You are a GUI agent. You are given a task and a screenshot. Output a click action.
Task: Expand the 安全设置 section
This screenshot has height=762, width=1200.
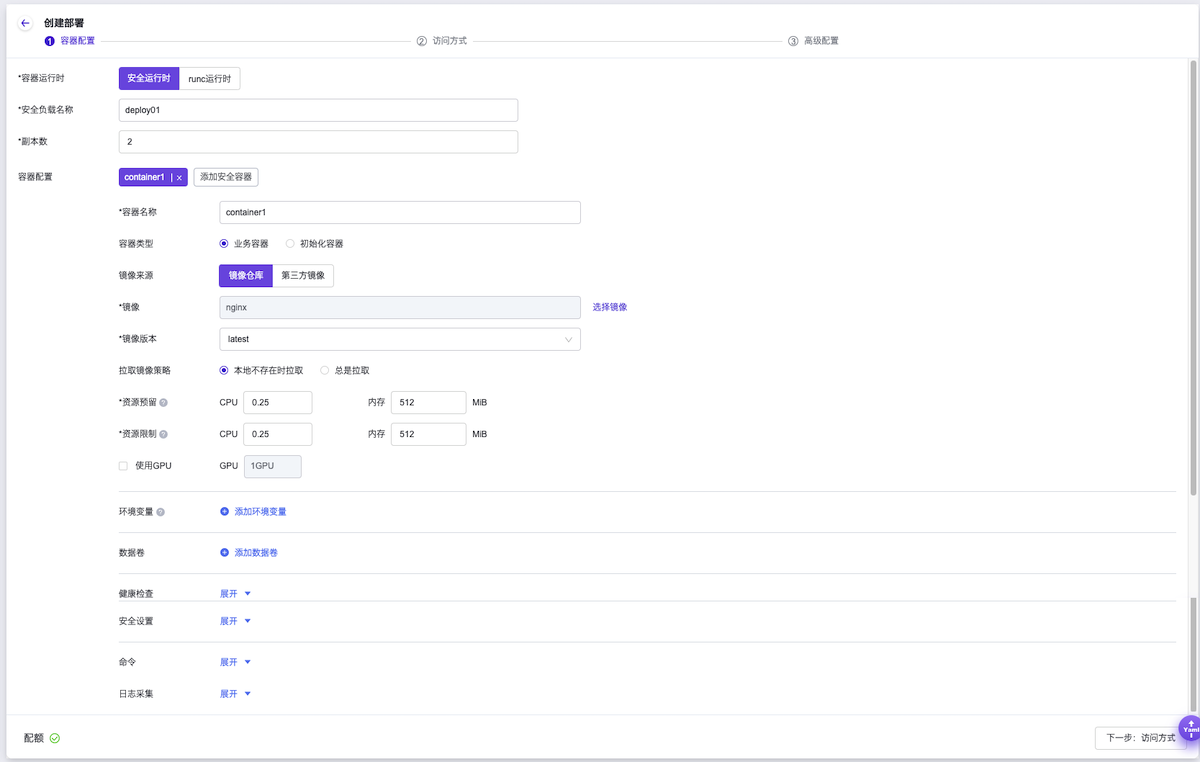(235, 621)
